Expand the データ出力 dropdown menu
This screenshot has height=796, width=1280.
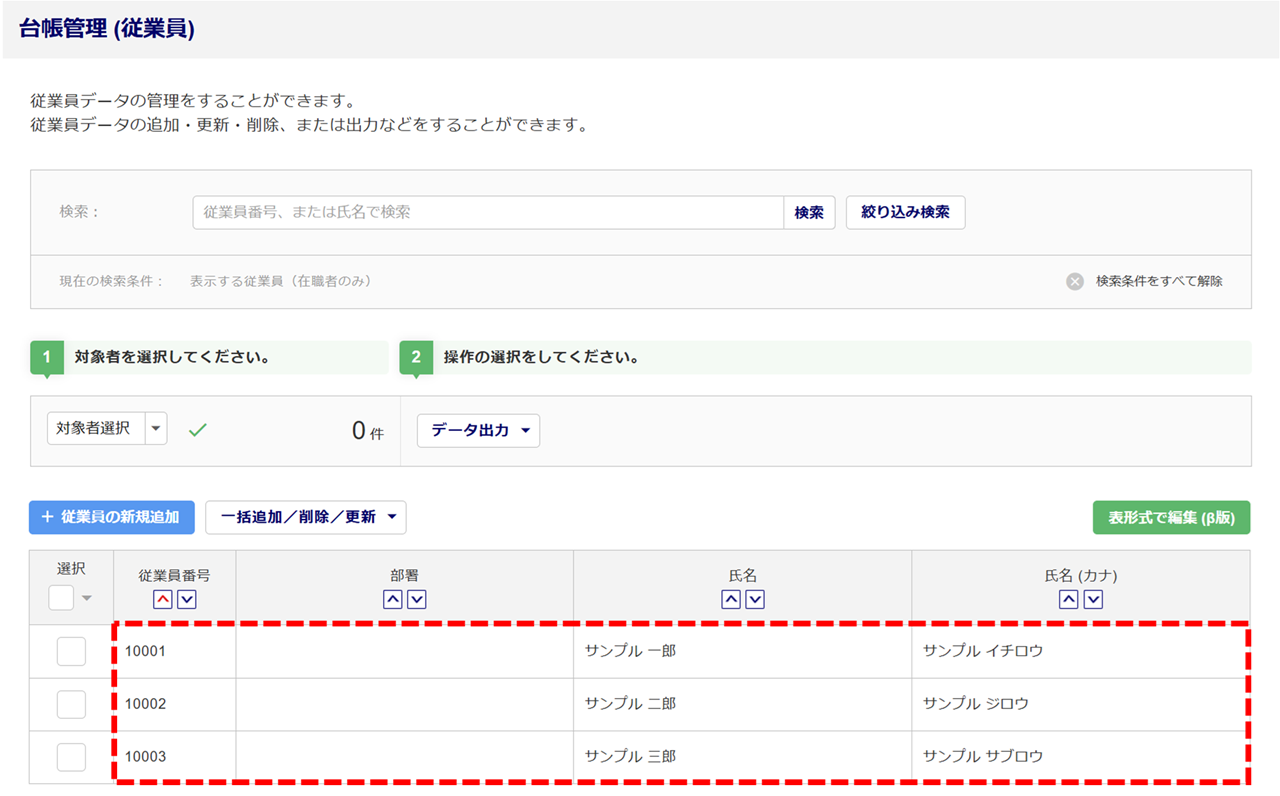[x=478, y=430]
